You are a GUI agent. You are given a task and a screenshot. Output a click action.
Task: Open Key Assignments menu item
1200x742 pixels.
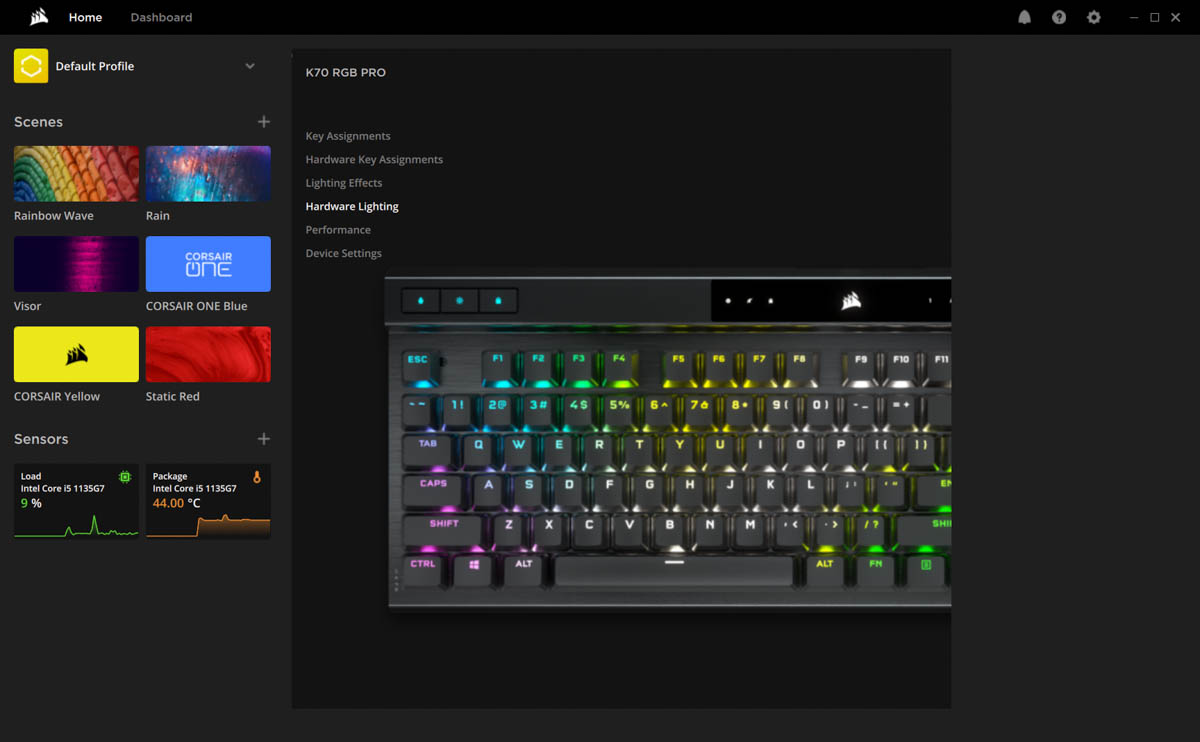click(348, 136)
